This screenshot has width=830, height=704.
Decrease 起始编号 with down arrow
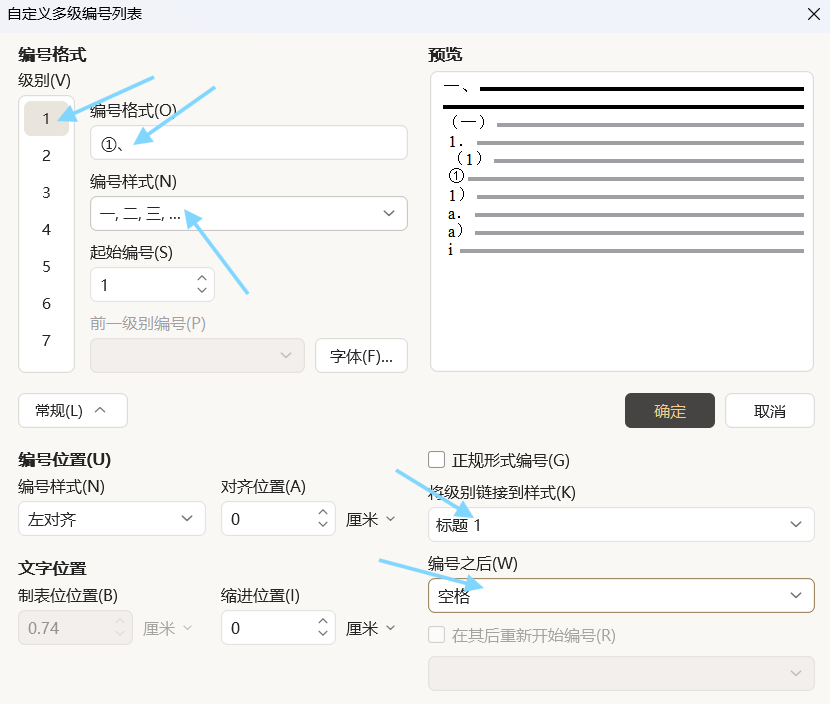click(202, 292)
